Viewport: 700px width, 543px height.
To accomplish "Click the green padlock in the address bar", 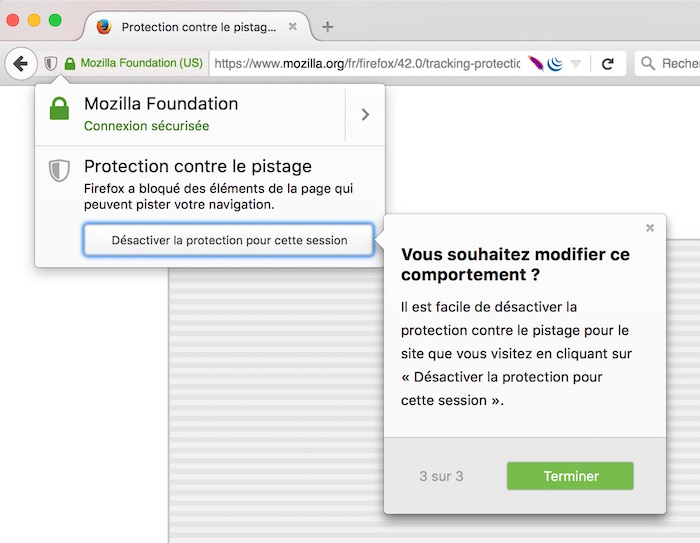I will coord(70,64).
